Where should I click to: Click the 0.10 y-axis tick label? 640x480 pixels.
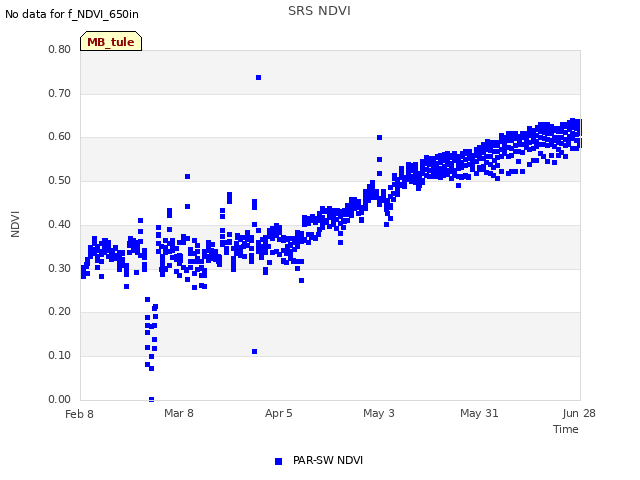coord(60,356)
